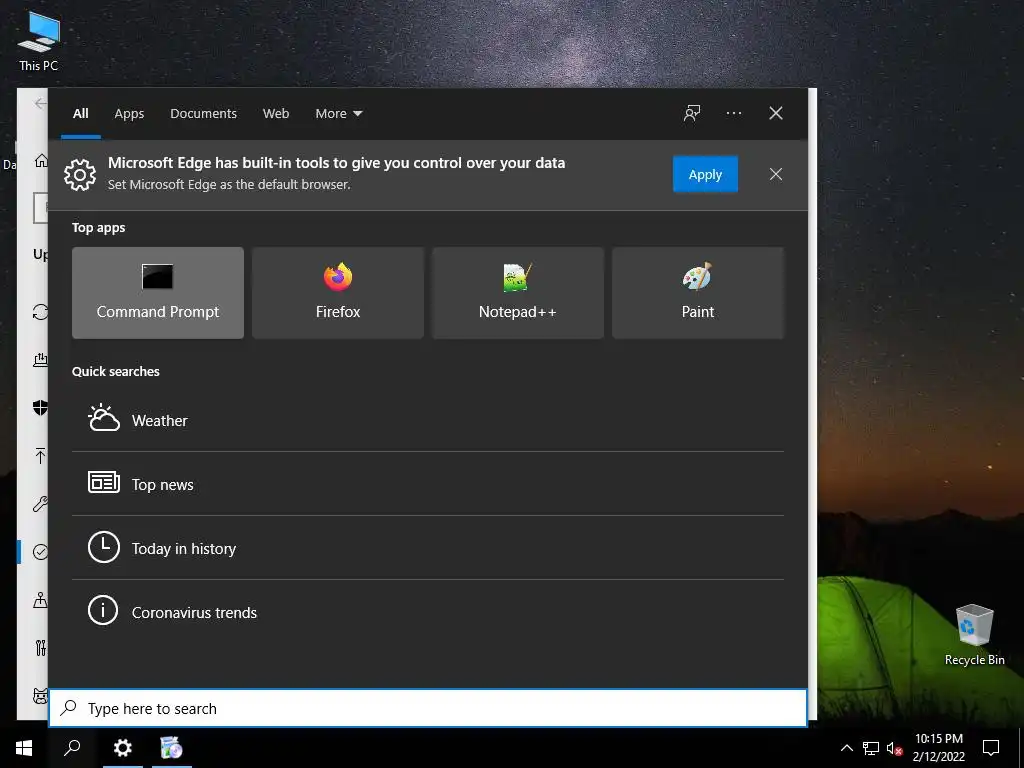Open the clock showing 10:15 PM
Image resolution: width=1024 pixels, height=768 pixels.
tap(938, 748)
